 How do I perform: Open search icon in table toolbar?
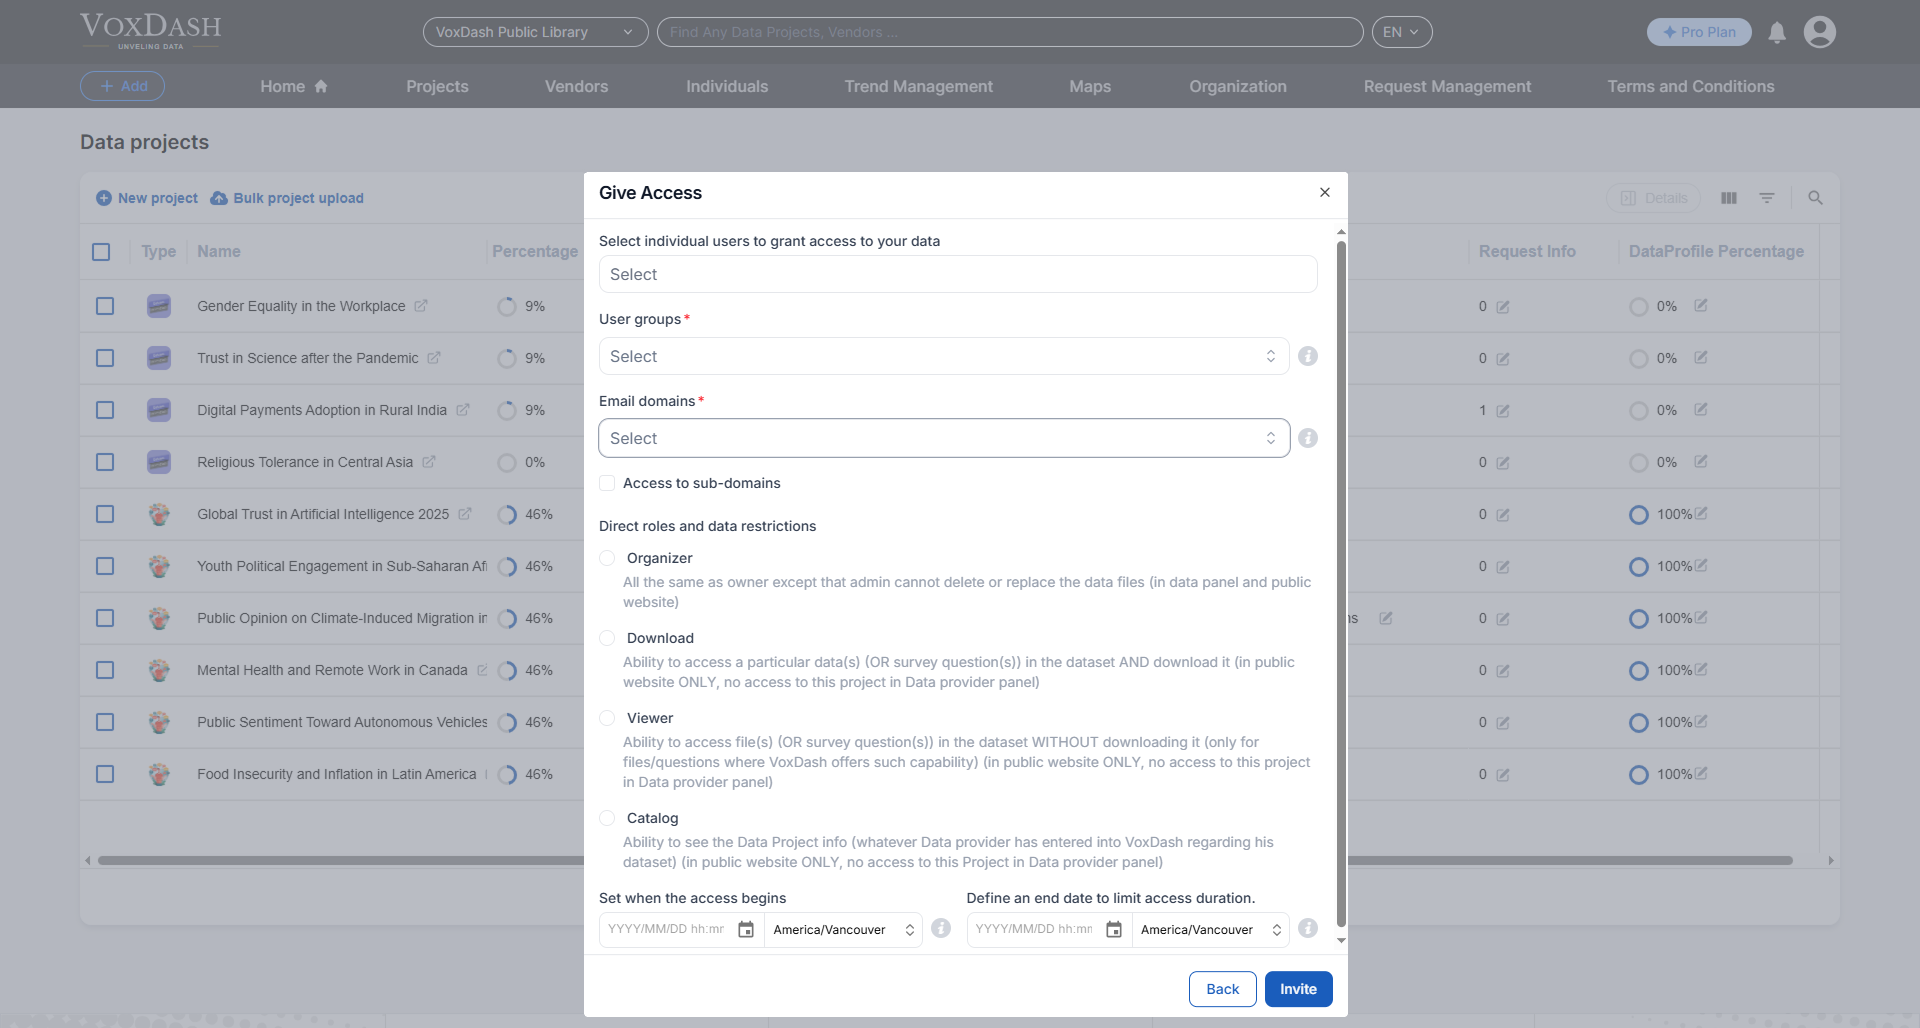[1816, 198]
